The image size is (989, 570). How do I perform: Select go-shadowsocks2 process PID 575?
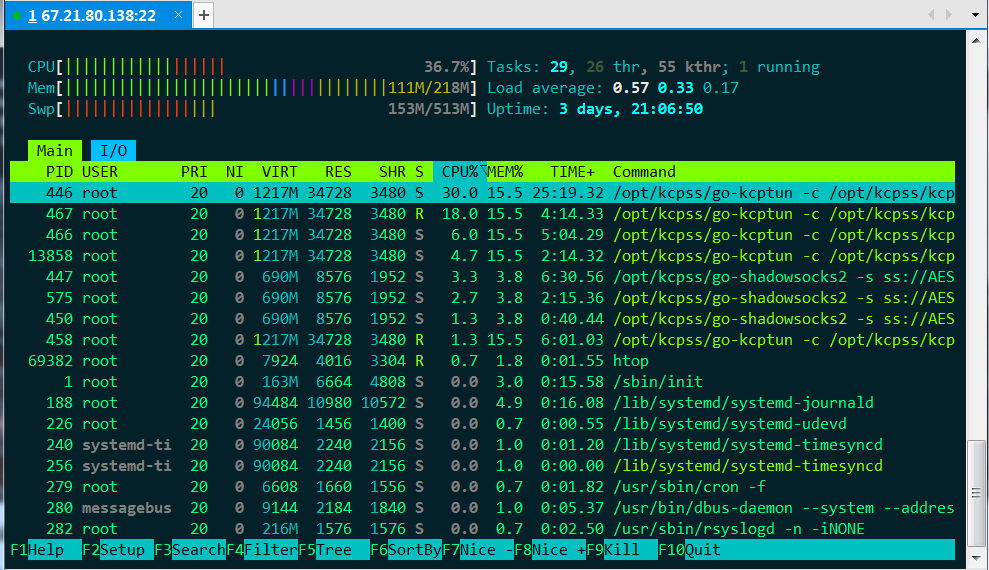483,298
